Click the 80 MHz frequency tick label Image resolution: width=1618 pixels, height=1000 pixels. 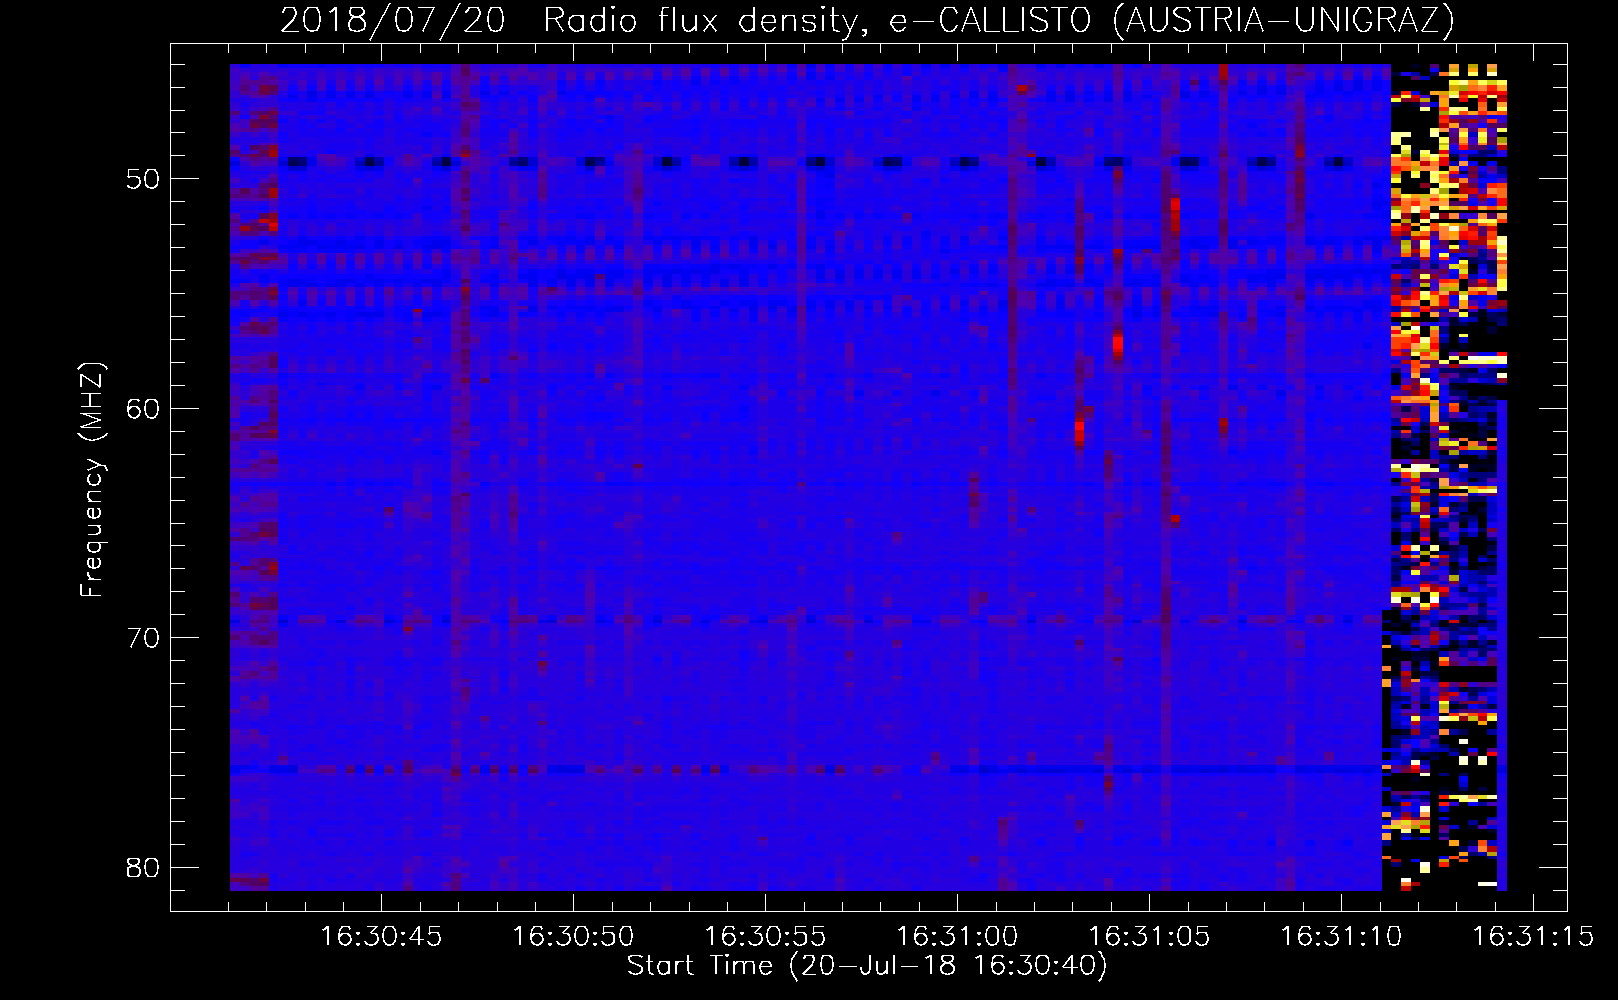pyautogui.click(x=143, y=867)
